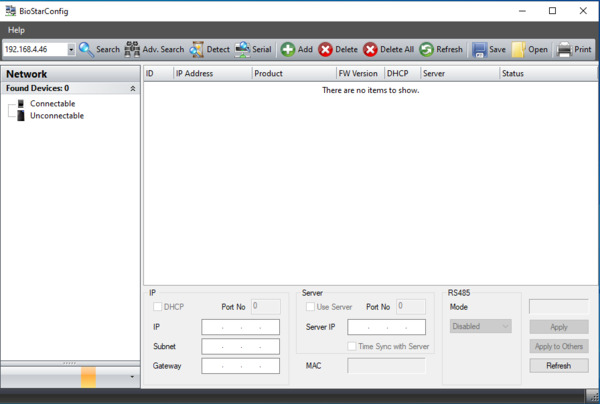600x404 pixels.
Task: Run the Detect tool
Action: [197, 50]
